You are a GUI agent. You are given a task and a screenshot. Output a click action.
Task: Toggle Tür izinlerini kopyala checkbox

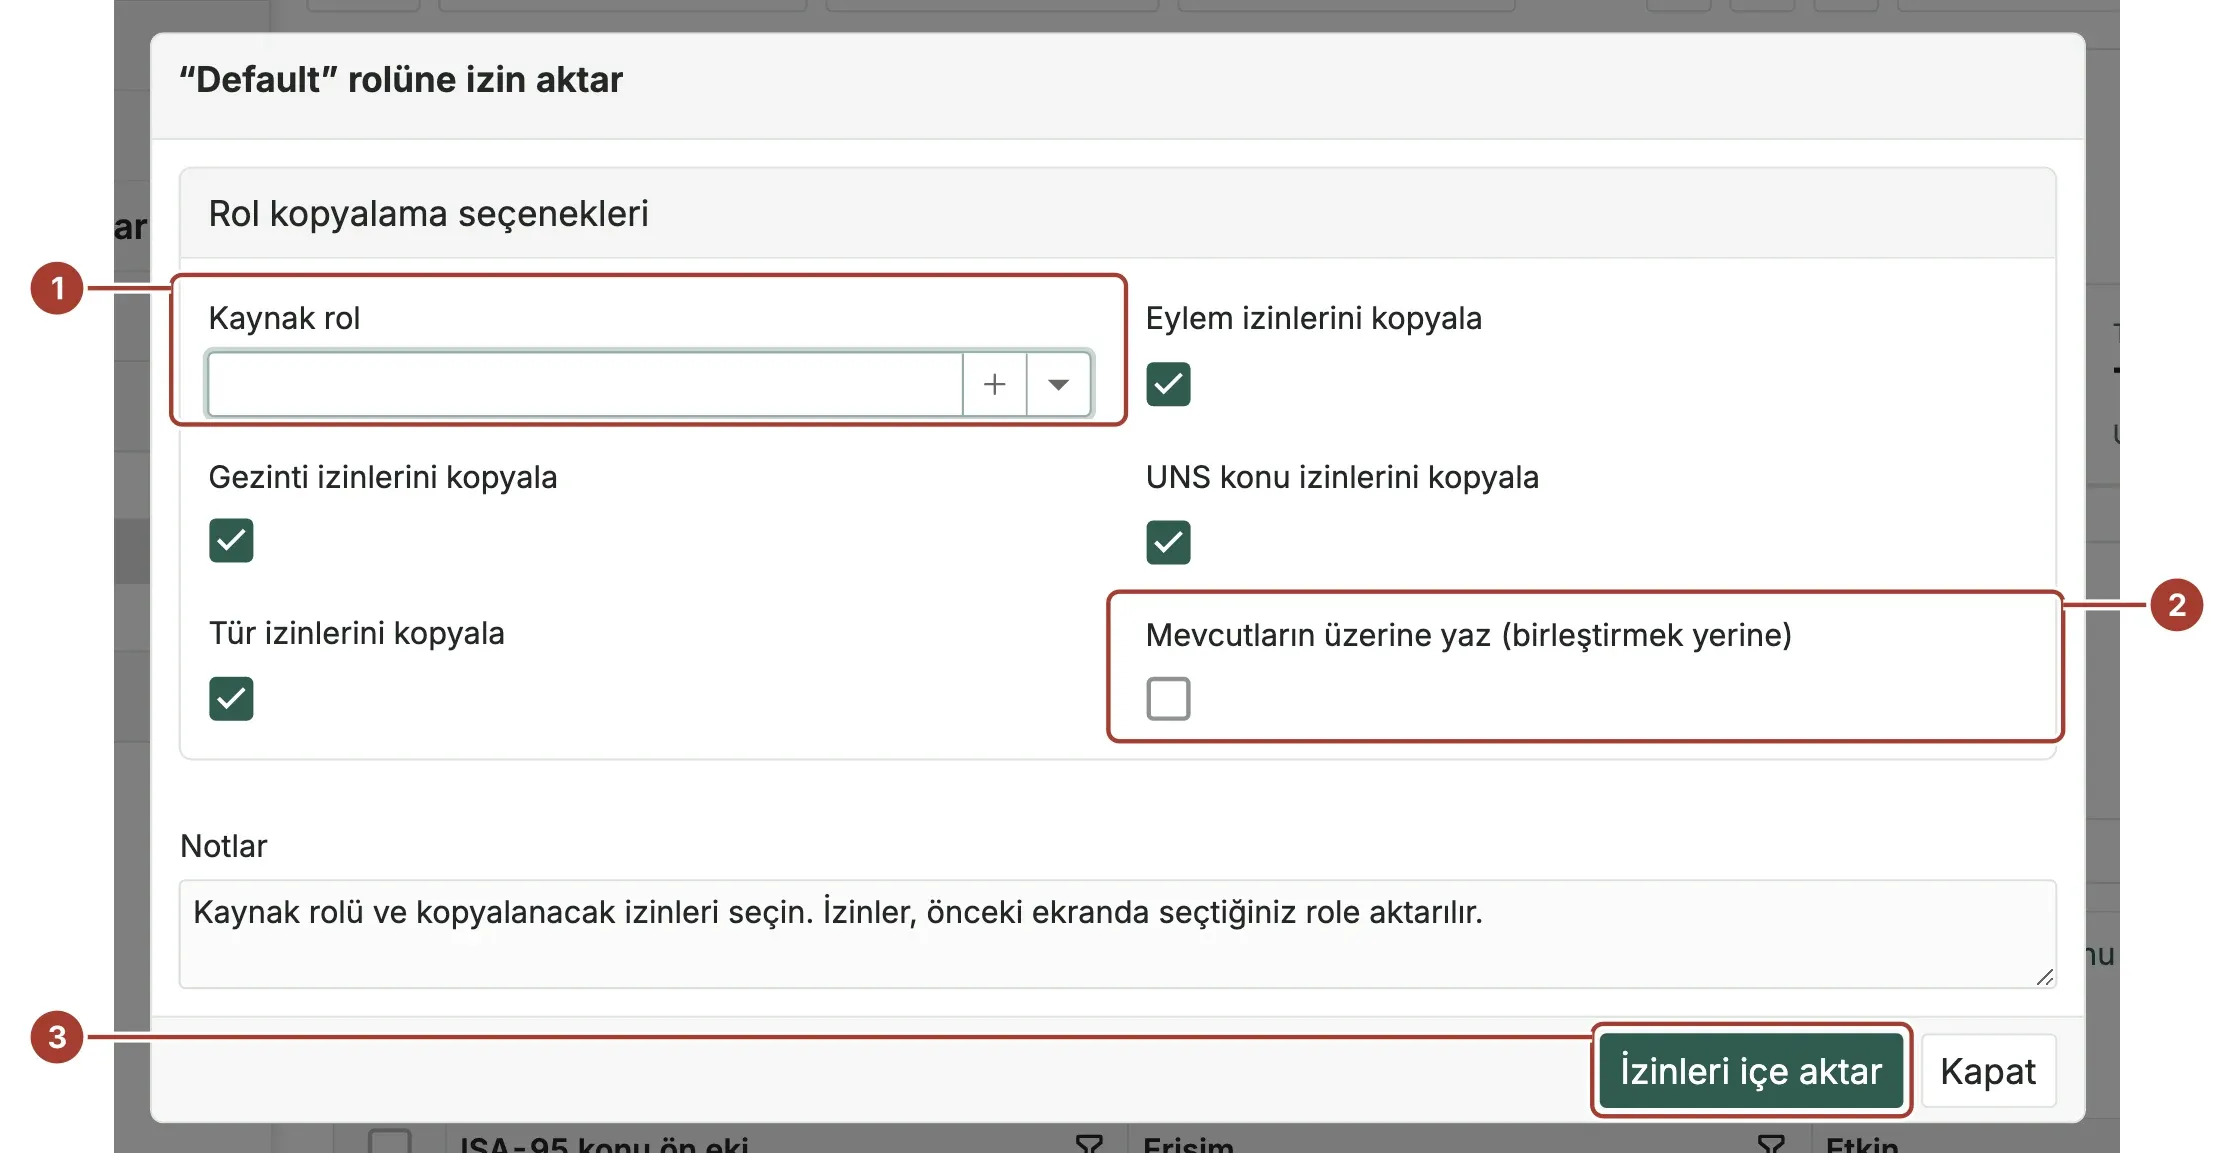(x=231, y=698)
